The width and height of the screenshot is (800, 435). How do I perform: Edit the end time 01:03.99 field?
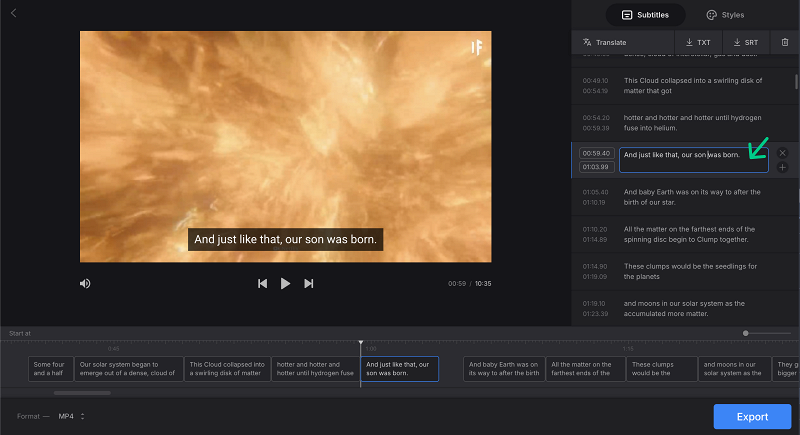coord(596,167)
